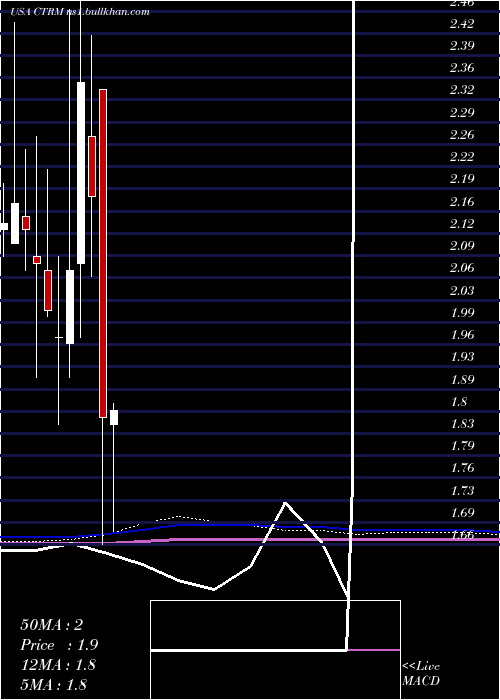Click the 2.42 price axis label
Image resolution: width=500 pixels, height=700 pixels.
[461, 24]
